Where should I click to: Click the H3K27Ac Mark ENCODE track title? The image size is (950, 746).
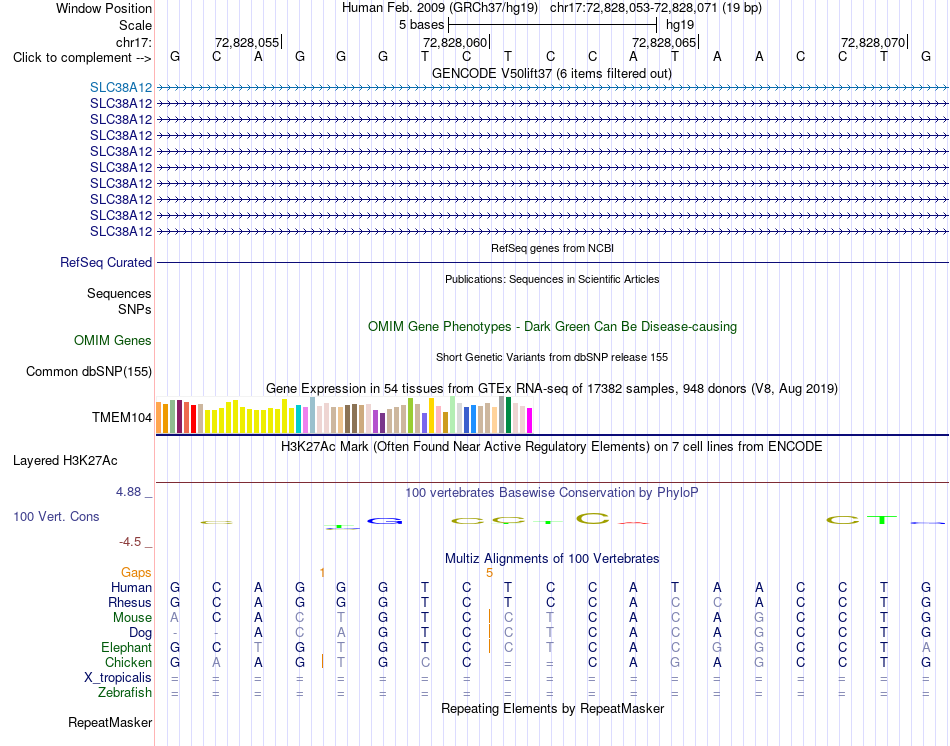click(552, 447)
